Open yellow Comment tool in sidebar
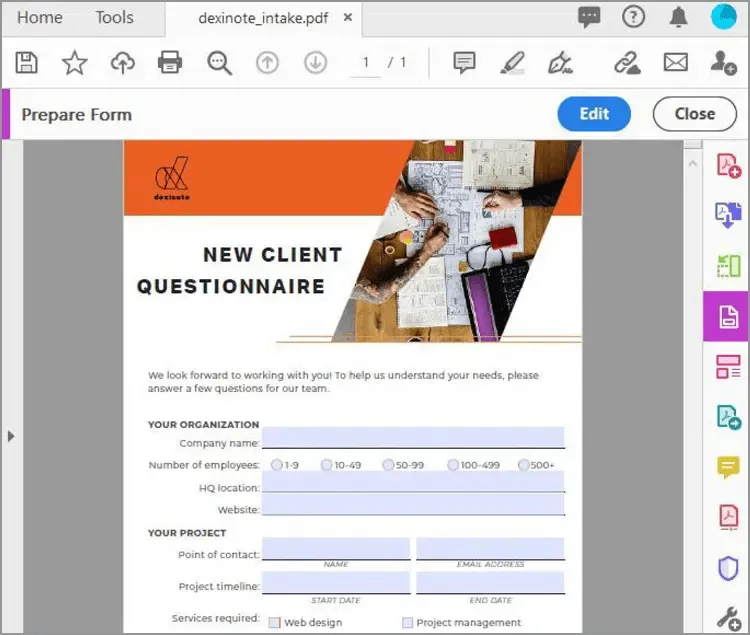 coord(728,467)
